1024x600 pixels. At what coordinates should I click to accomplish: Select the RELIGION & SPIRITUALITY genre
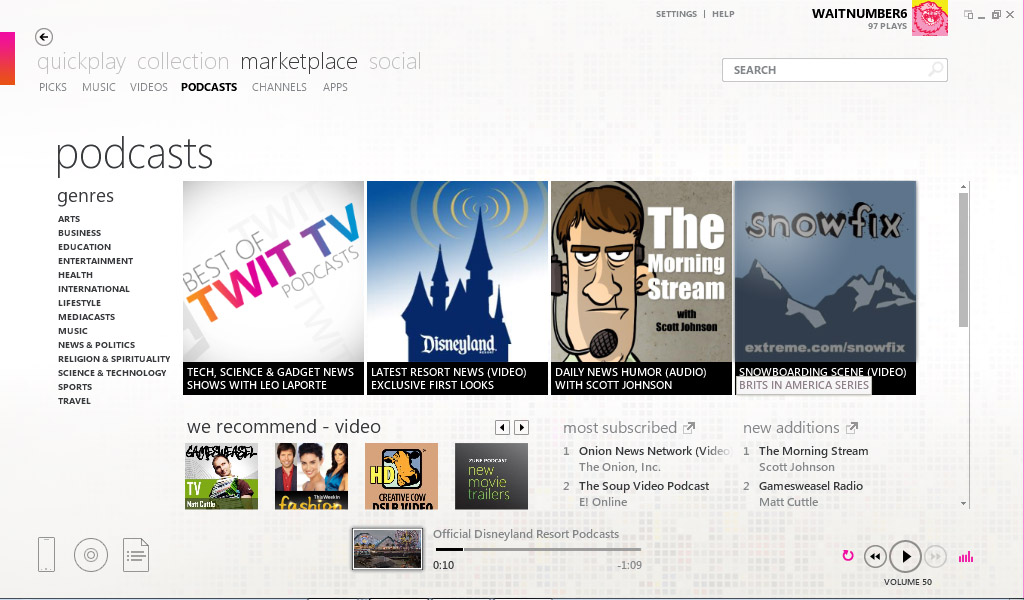(114, 359)
